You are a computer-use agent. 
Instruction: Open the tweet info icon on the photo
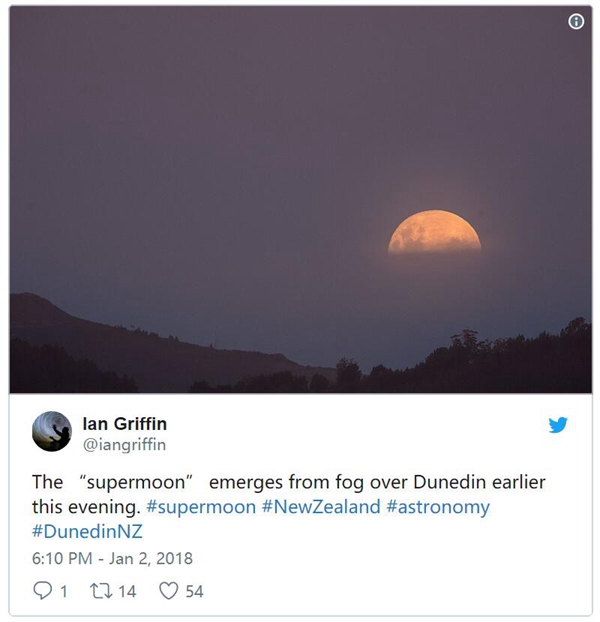pos(576,21)
